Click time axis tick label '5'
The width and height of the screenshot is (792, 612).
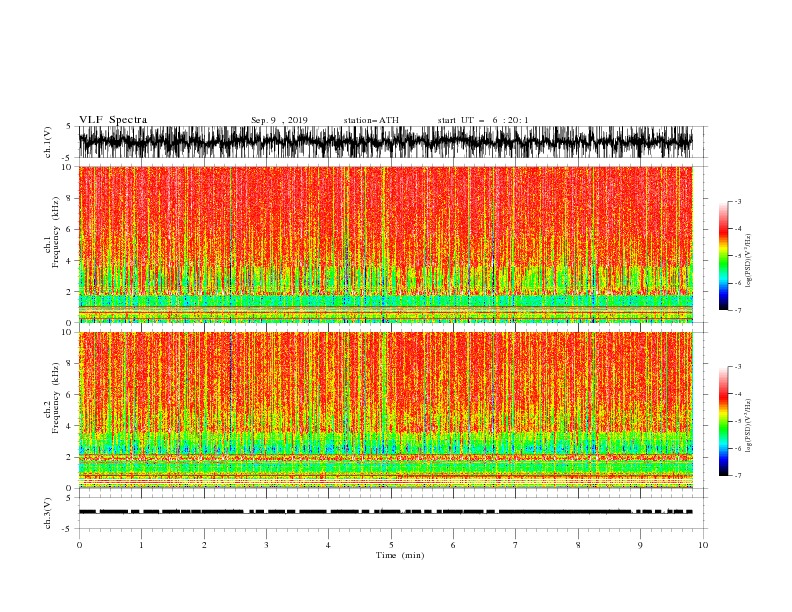click(x=391, y=545)
